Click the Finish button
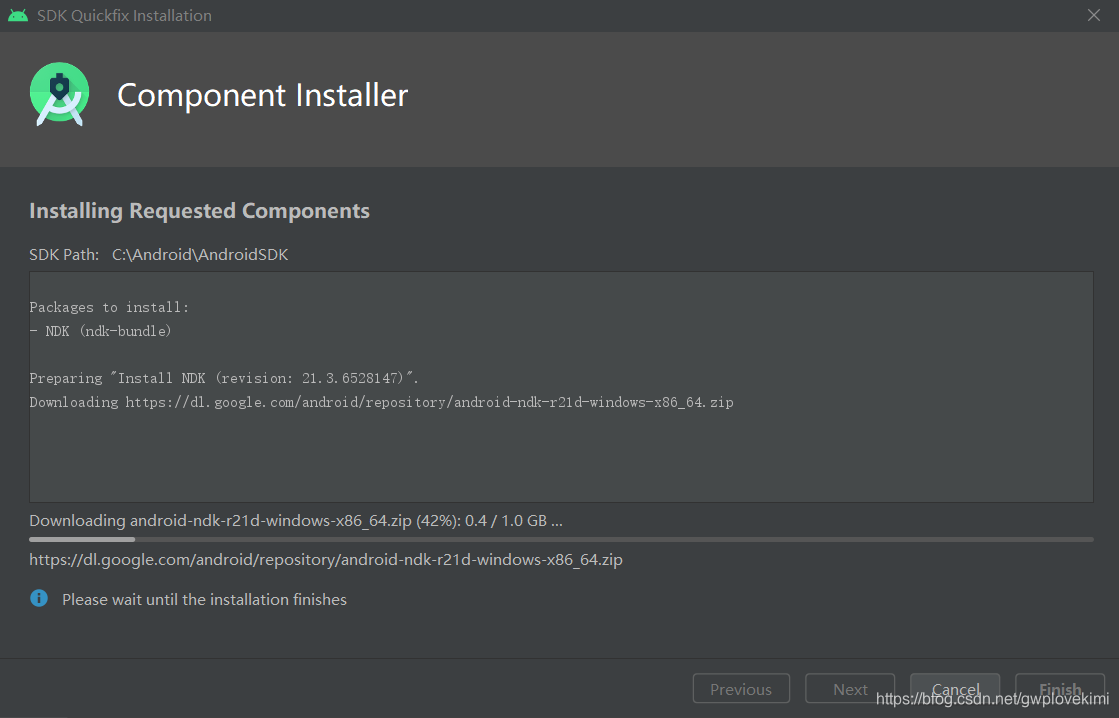This screenshot has width=1119, height=718. 1060,689
